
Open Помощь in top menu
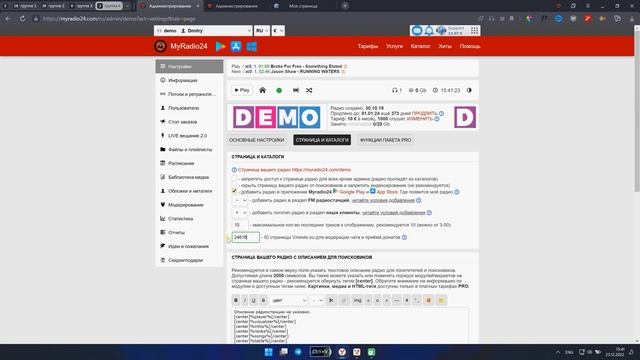470,46
